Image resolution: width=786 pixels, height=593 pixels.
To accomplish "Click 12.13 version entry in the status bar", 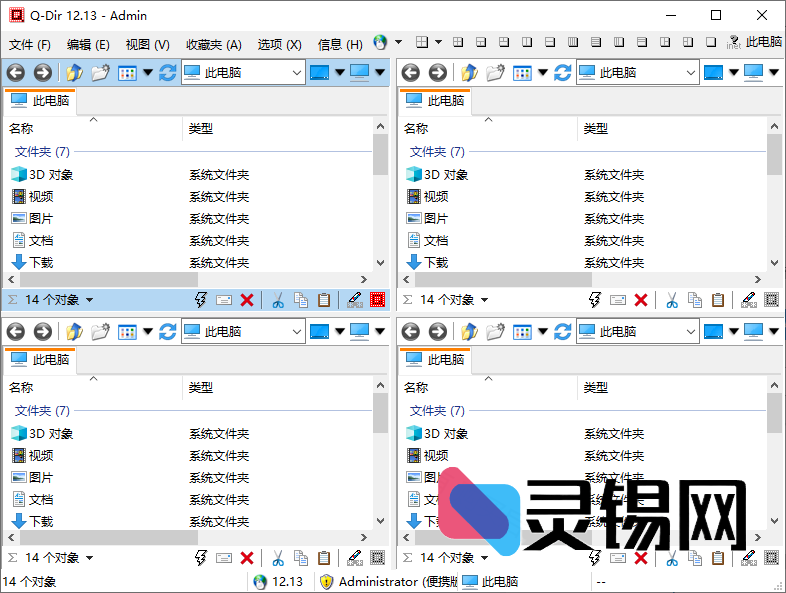I will pos(279,581).
